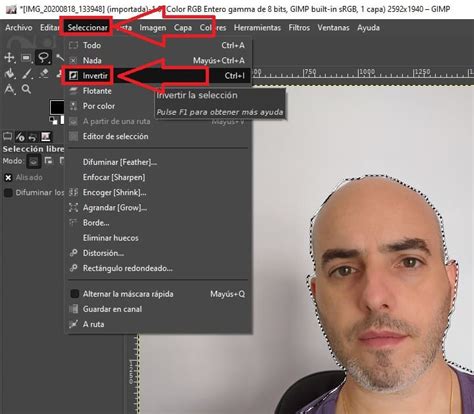
Task: Choose Guardar en canal entry
Action: tap(158, 309)
